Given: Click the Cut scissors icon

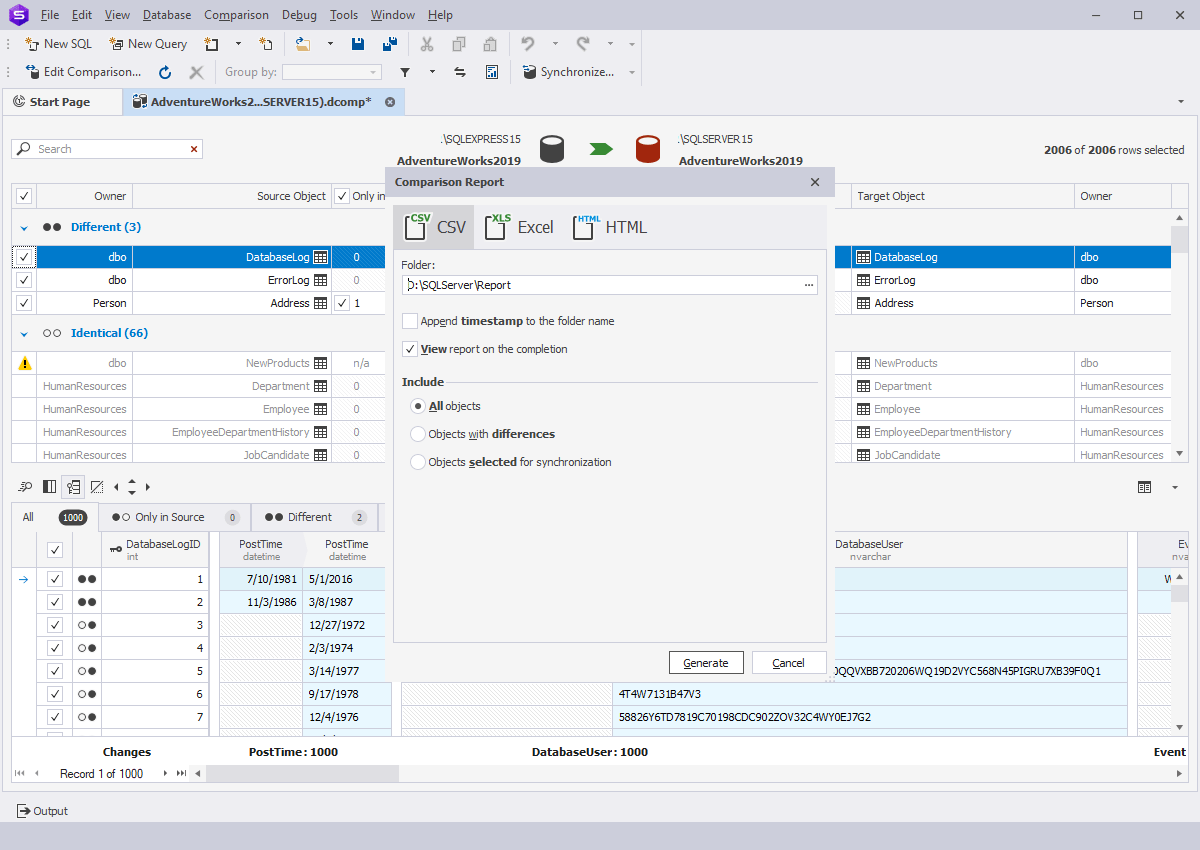Looking at the screenshot, I should (427, 44).
